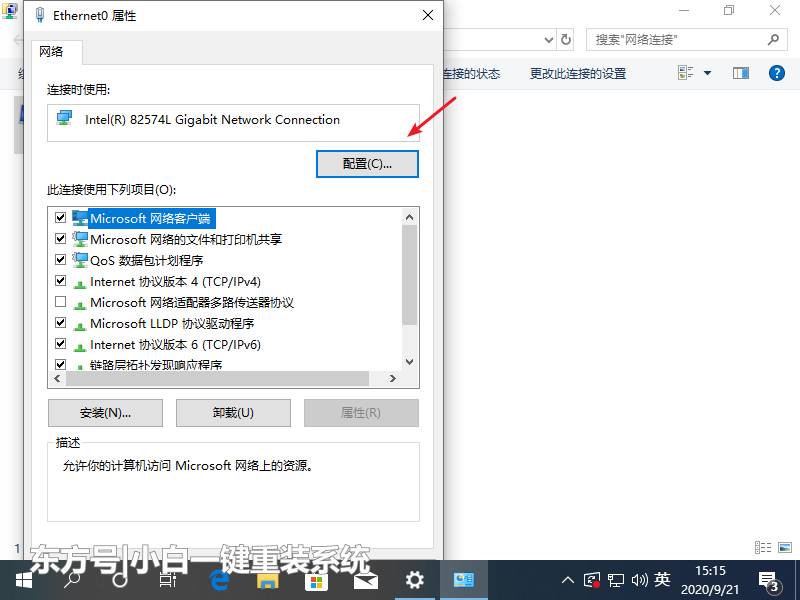
Task: Click the items list scroll-up arrow
Action: (x=409, y=217)
